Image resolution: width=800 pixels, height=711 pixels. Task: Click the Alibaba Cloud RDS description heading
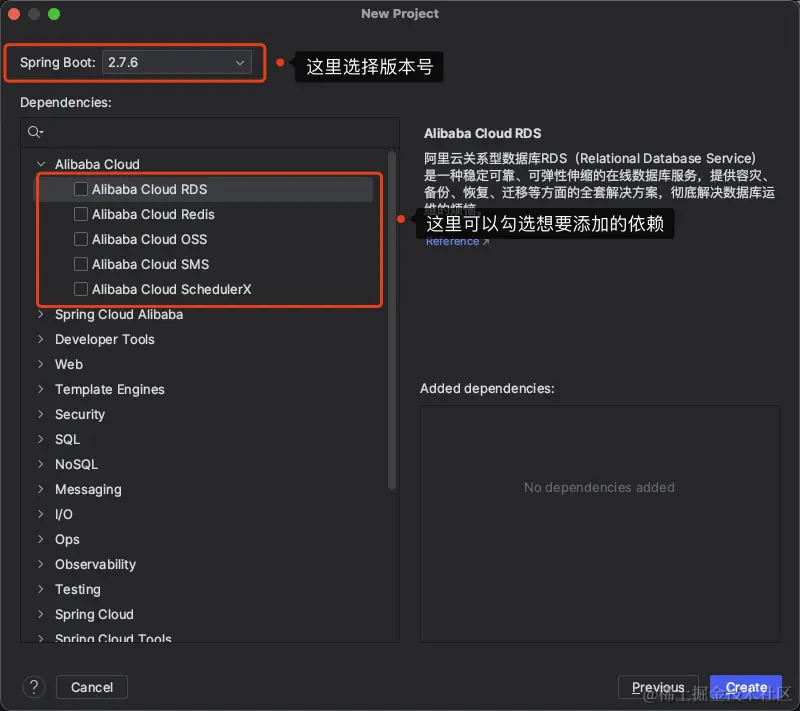(x=482, y=134)
